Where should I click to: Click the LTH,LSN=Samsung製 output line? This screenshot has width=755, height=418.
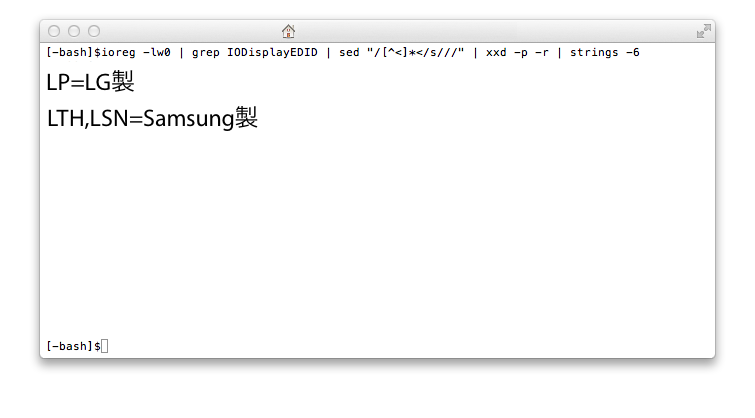click(x=152, y=118)
